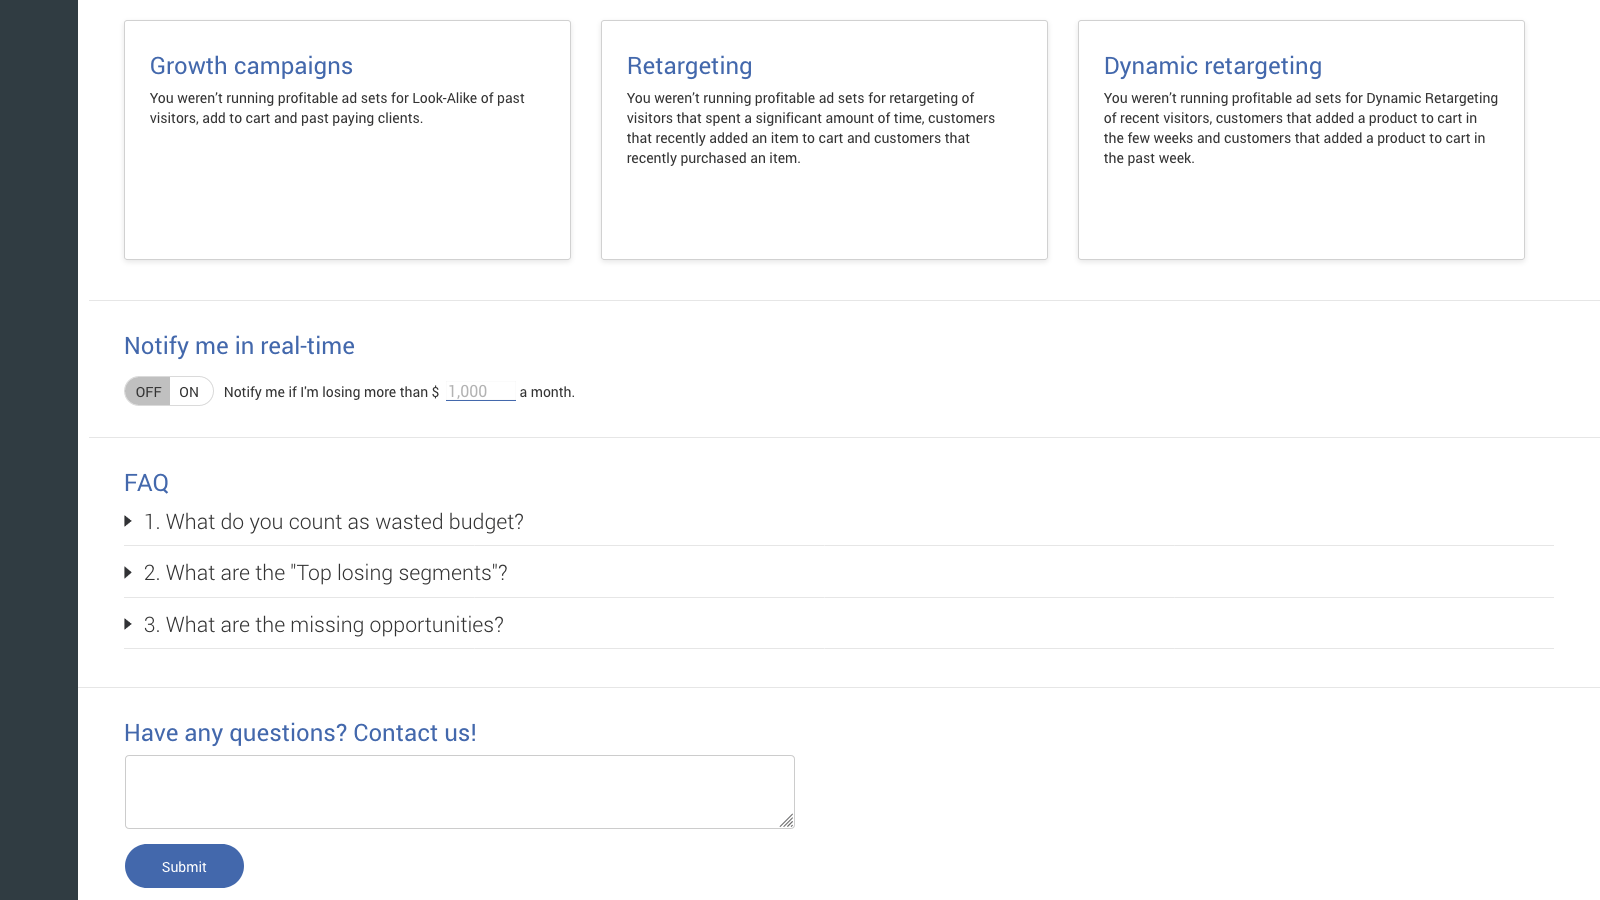Click the Growth campaigns Look-Alike description text

point(337,108)
